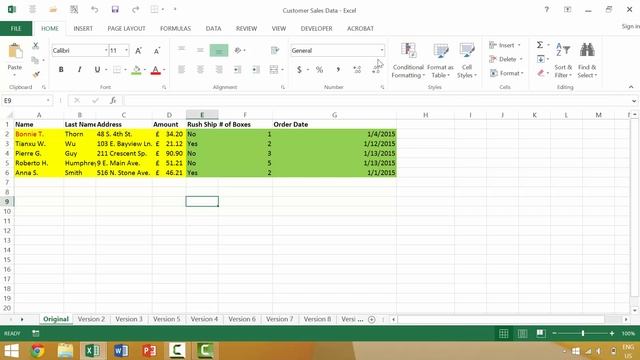Collapse the ribbon with the chevron
This screenshot has width=640, height=360.
(x=631, y=87)
